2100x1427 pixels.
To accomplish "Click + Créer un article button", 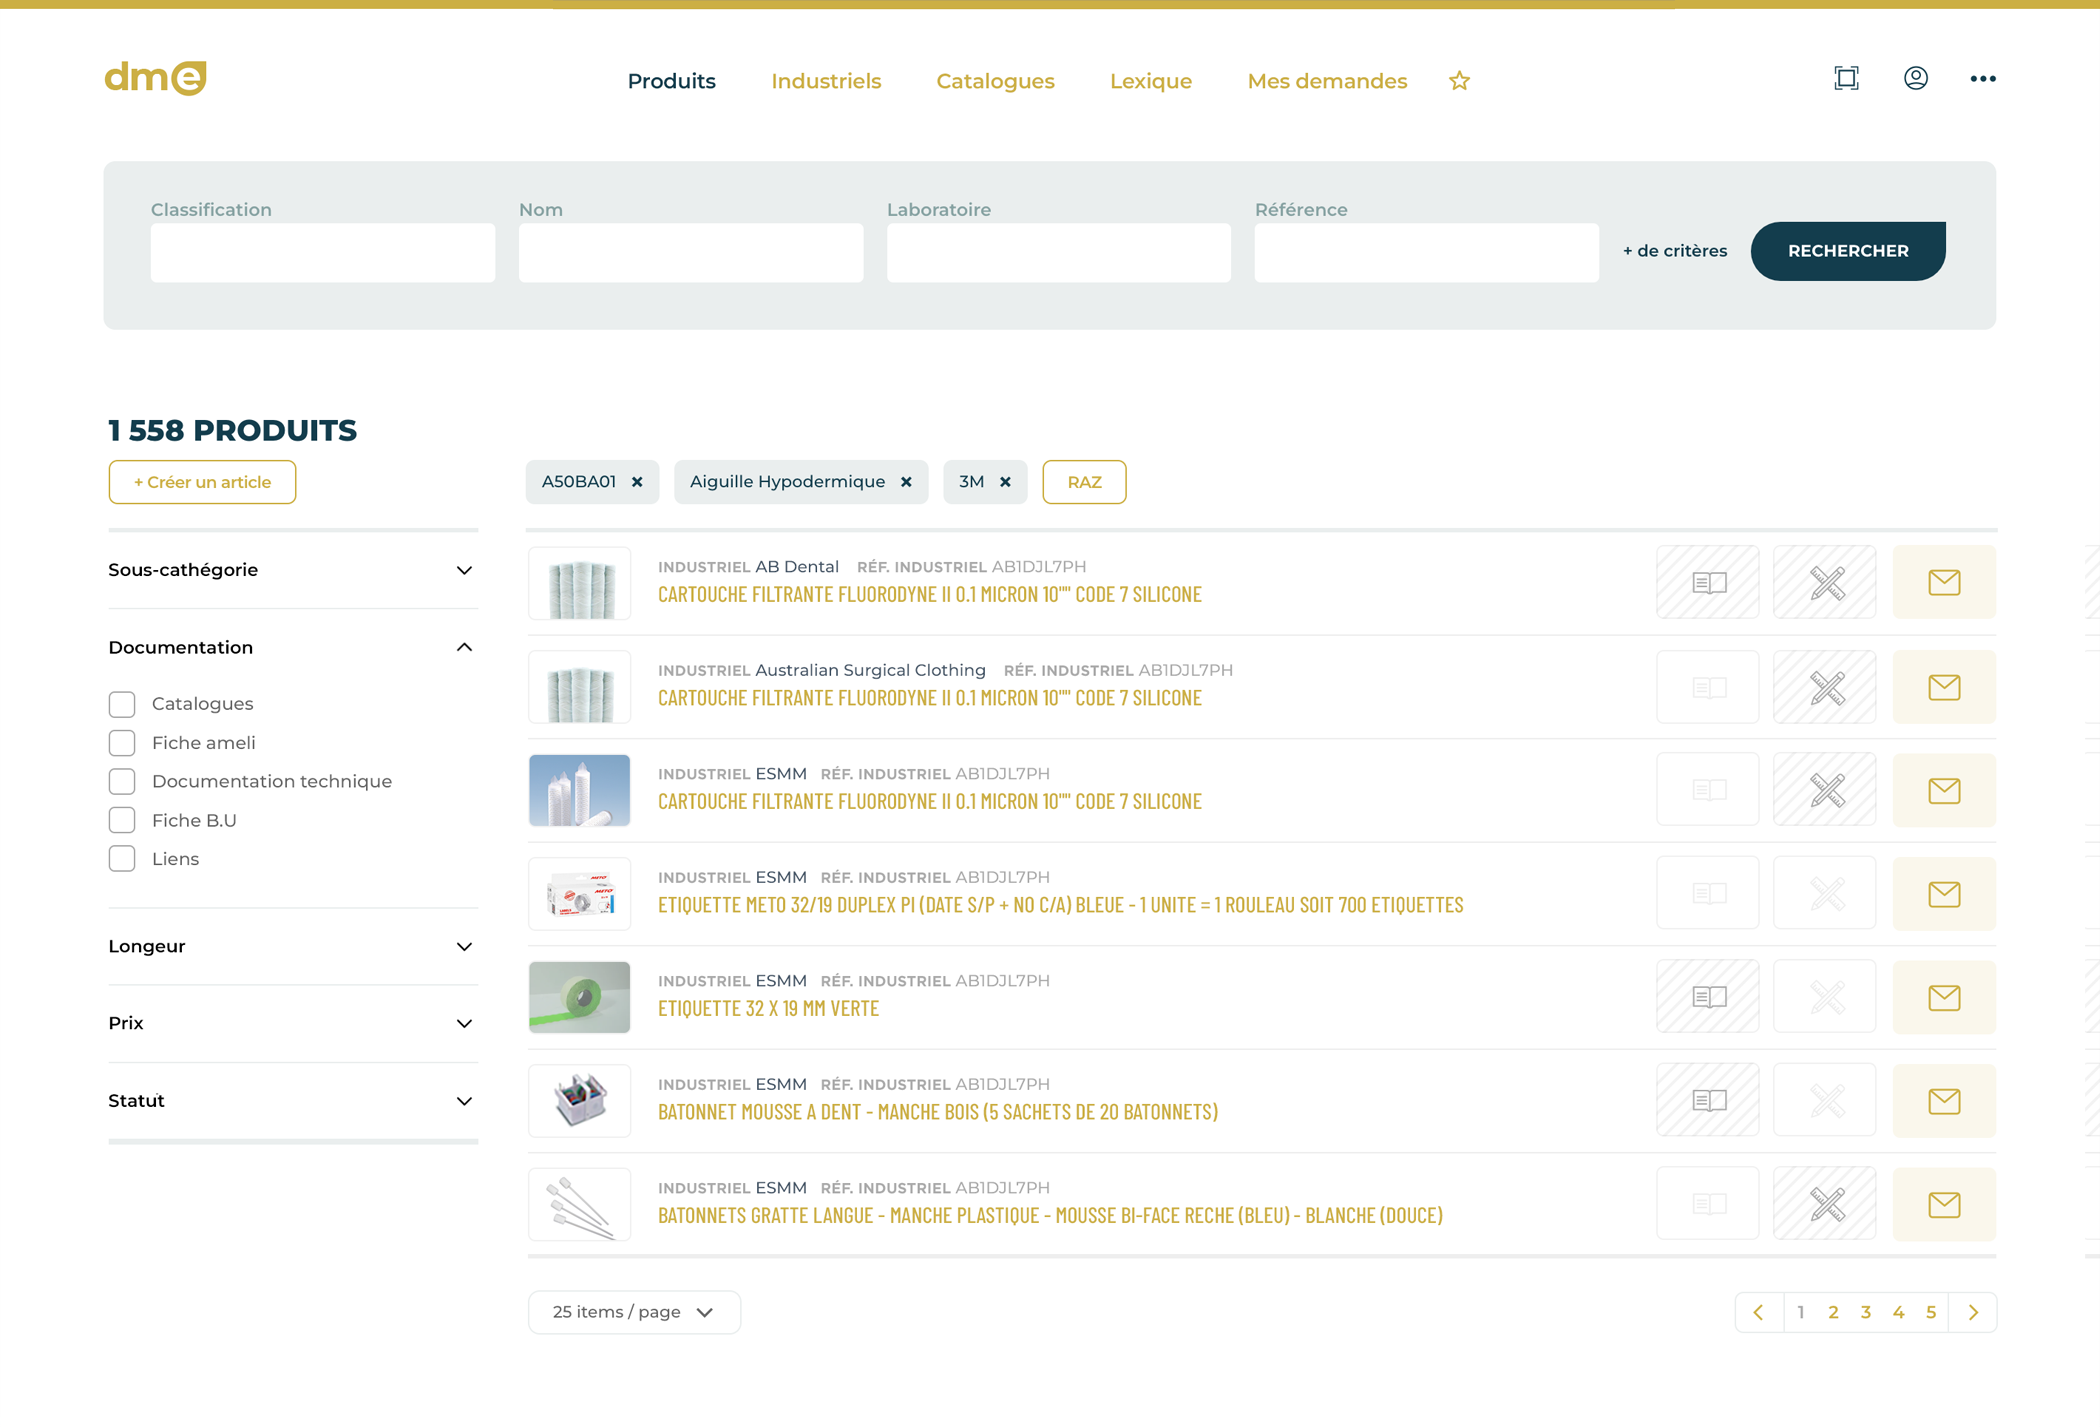I will pos(202,482).
